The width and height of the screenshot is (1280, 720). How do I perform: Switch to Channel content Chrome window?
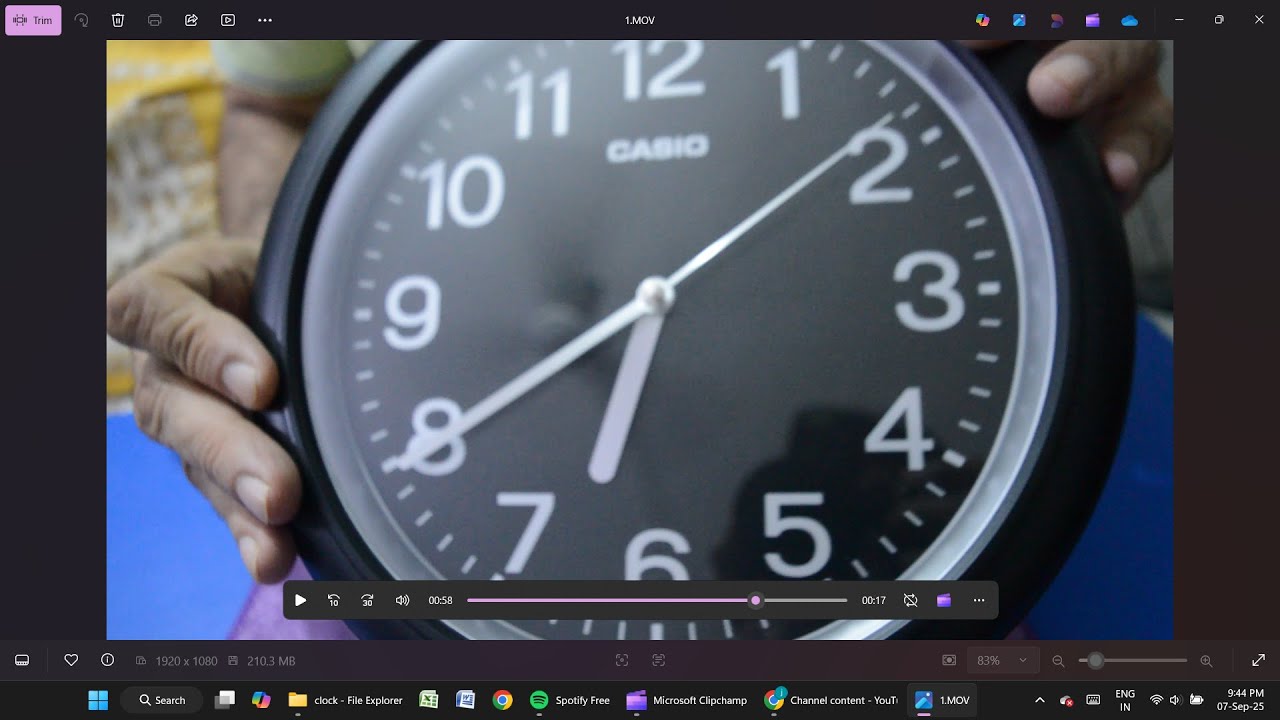coord(832,700)
